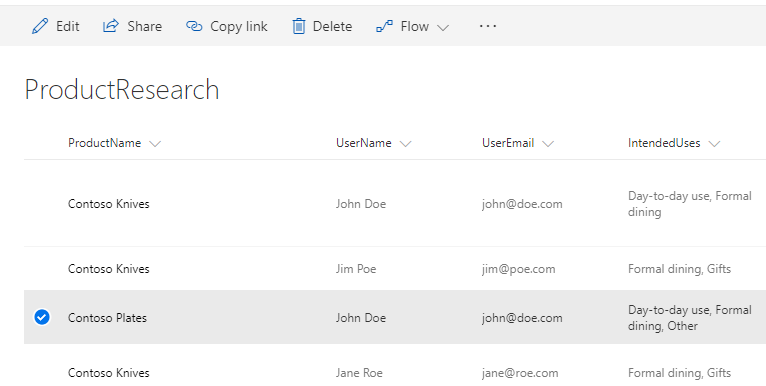Click jim@poe.com email cell

(518, 269)
